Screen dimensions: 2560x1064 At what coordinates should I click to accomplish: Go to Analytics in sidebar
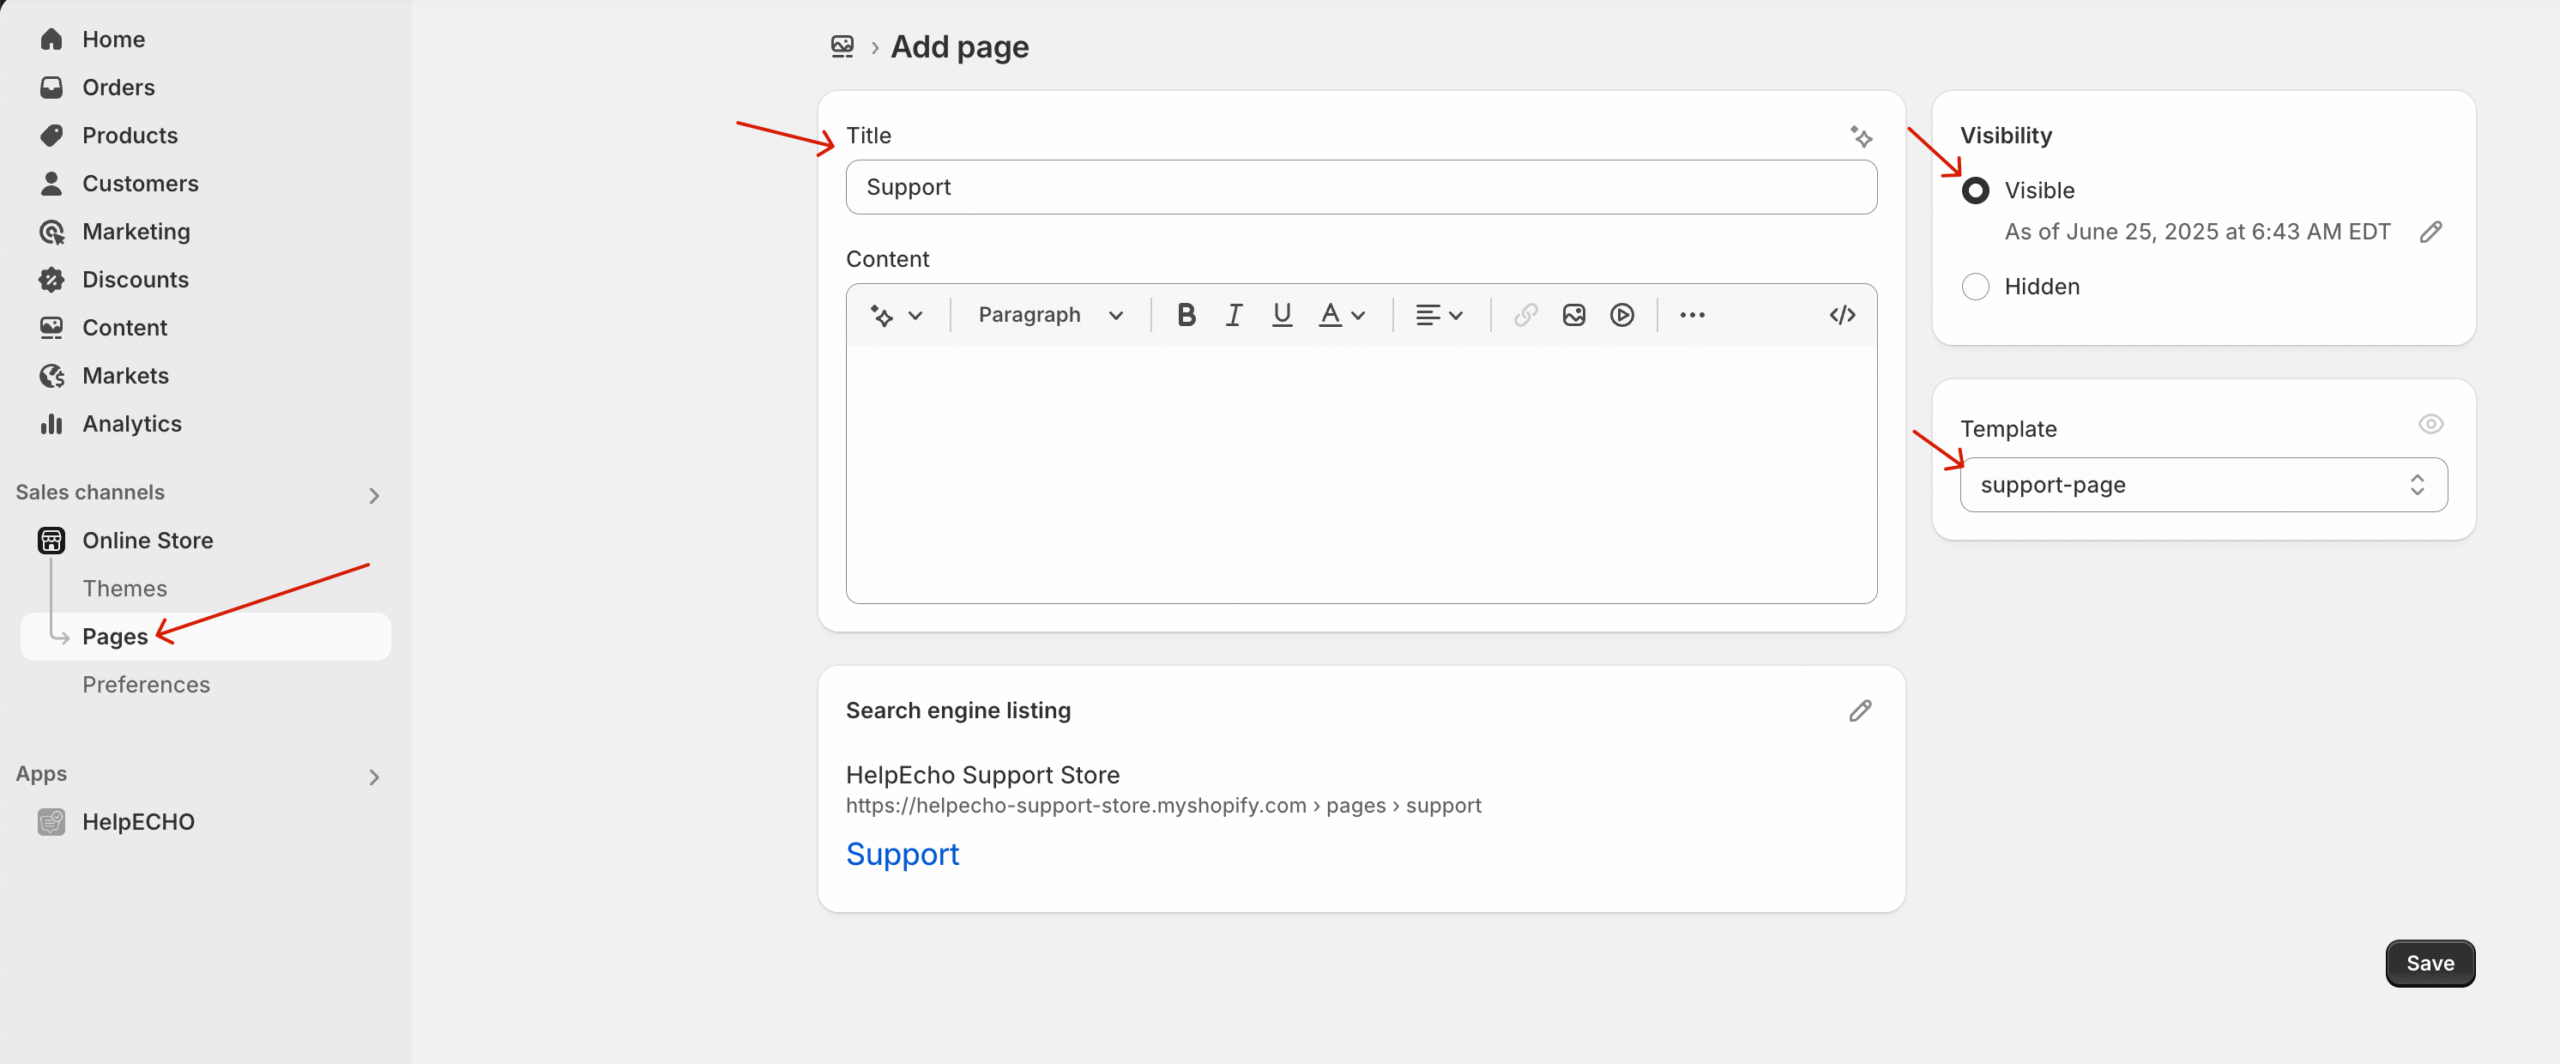tap(132, 424)
